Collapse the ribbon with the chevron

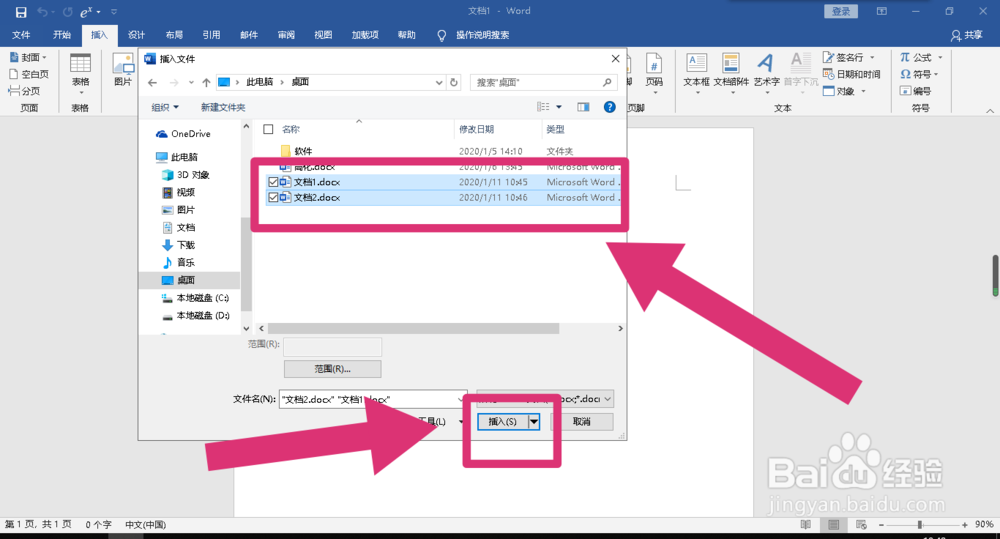coord(990,111)
